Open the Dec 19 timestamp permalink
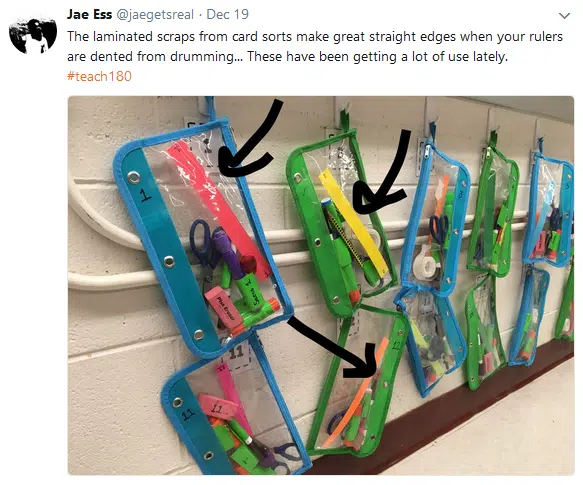This screenshot has height=485, width=583. click(228, 15)
